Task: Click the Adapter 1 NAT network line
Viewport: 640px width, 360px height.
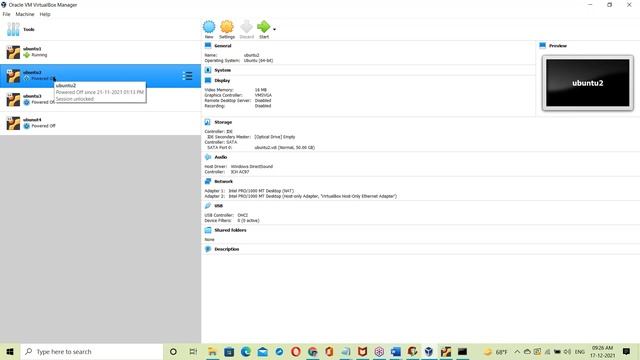Action: point(249,191)
